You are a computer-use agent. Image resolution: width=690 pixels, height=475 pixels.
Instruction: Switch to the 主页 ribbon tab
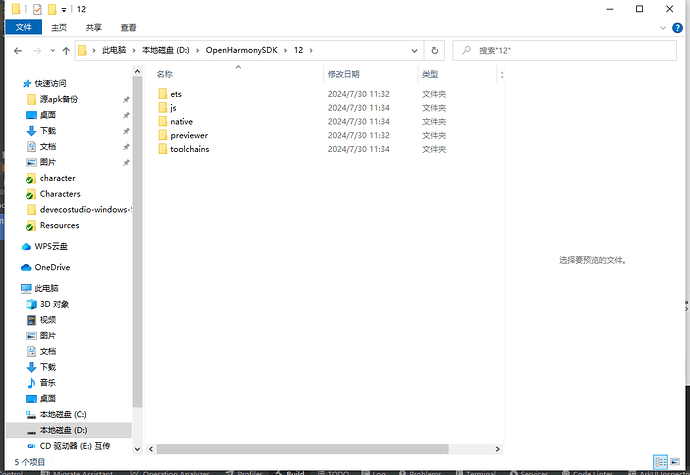(x=59, y=27)
